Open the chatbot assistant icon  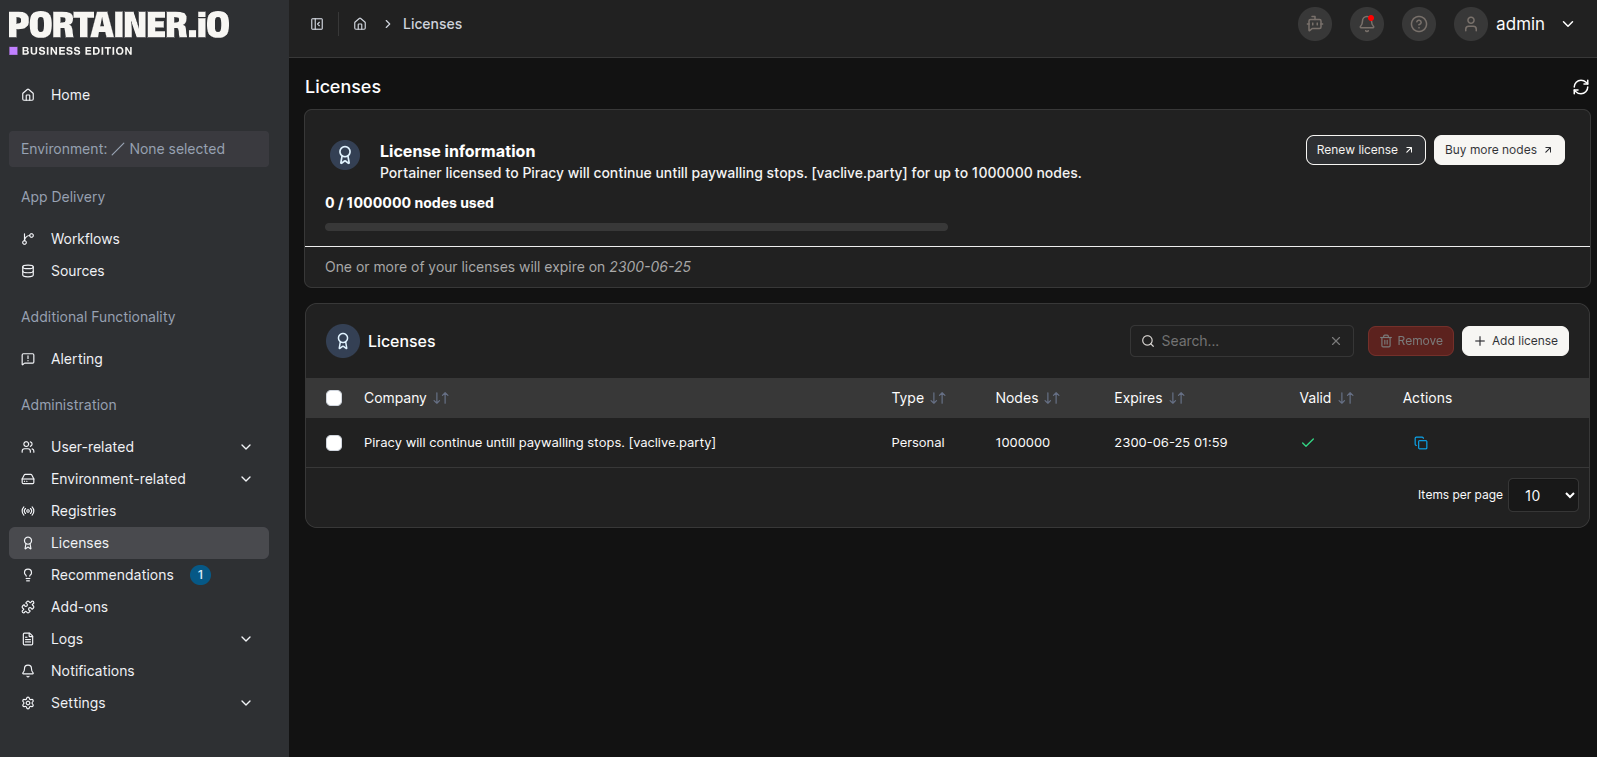click(1315, 24)
